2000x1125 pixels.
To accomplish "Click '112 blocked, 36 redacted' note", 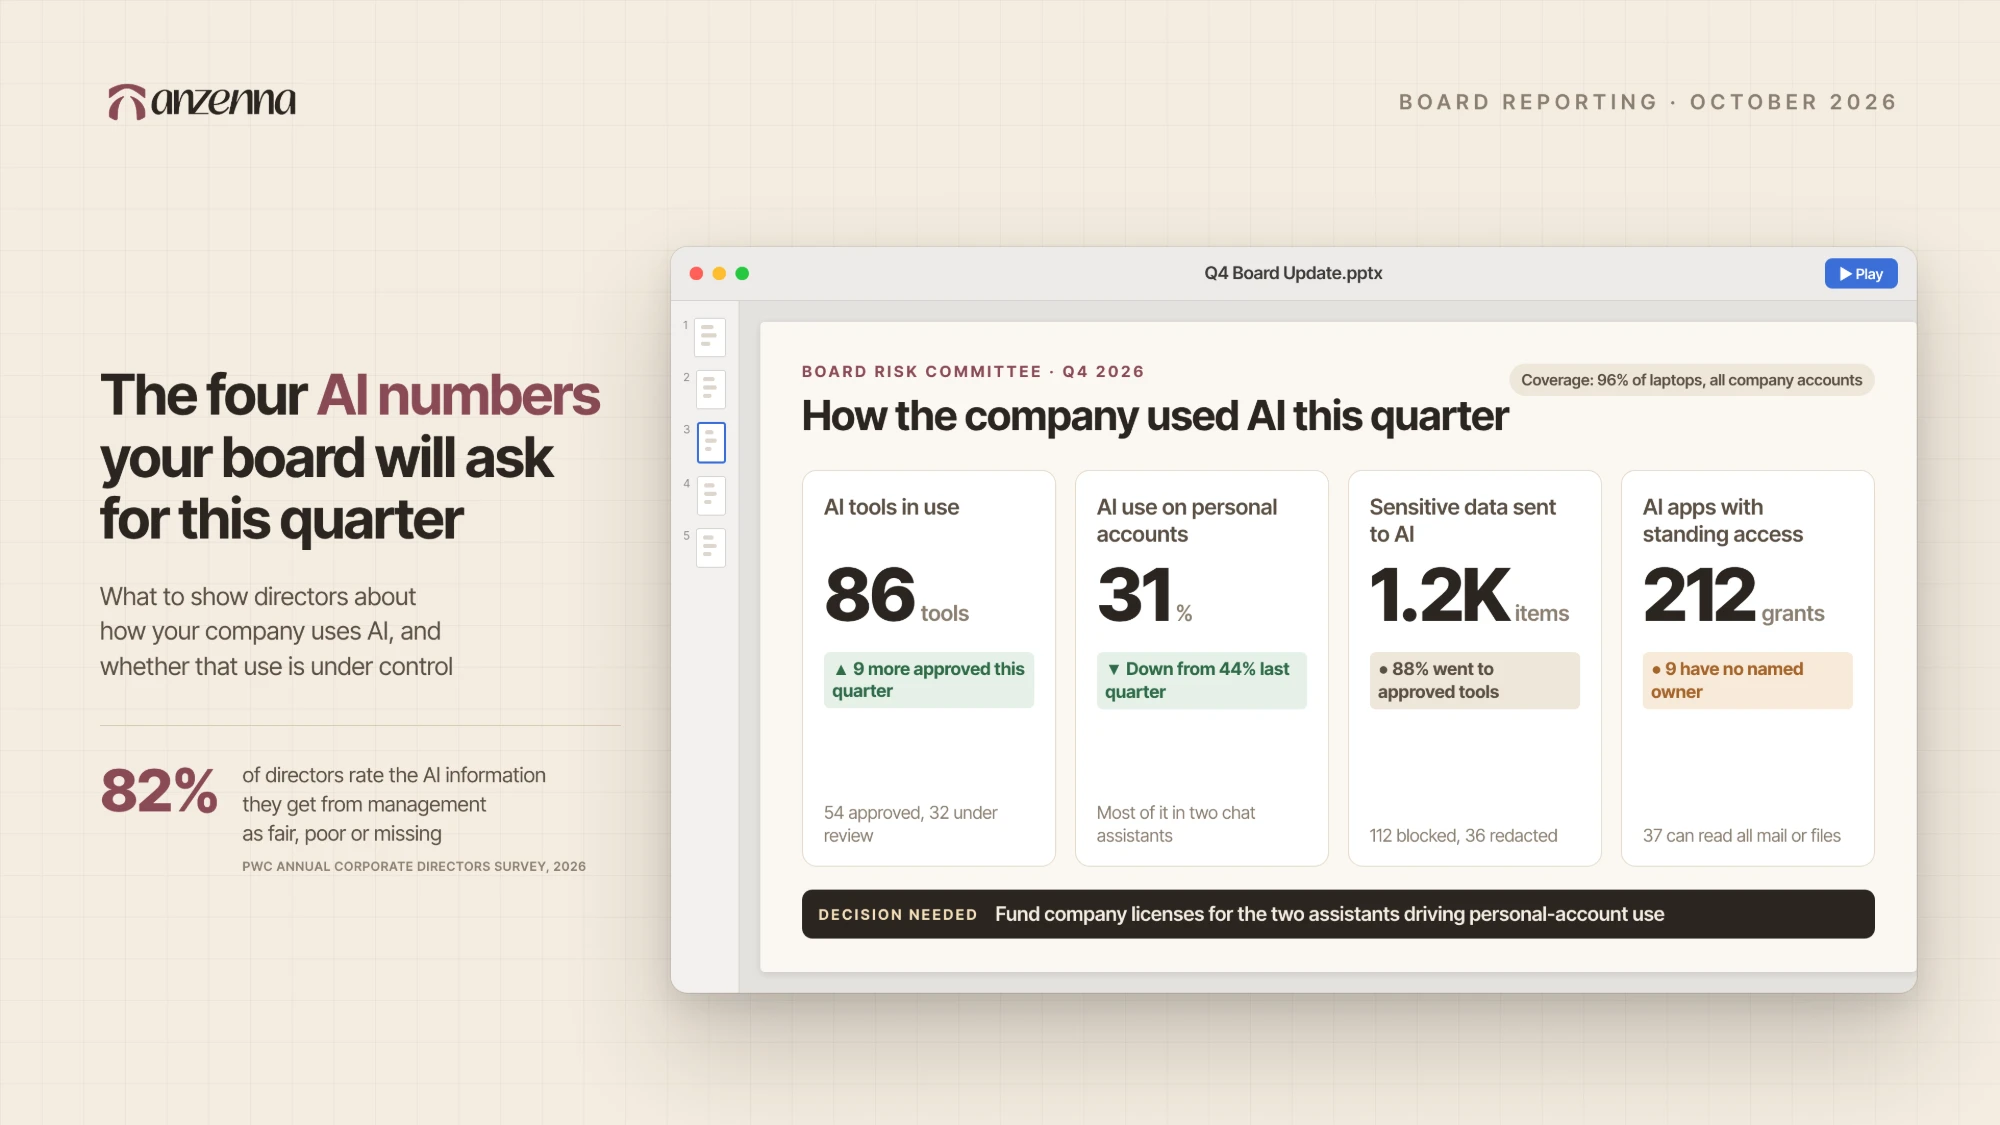I will point(1463,836).
